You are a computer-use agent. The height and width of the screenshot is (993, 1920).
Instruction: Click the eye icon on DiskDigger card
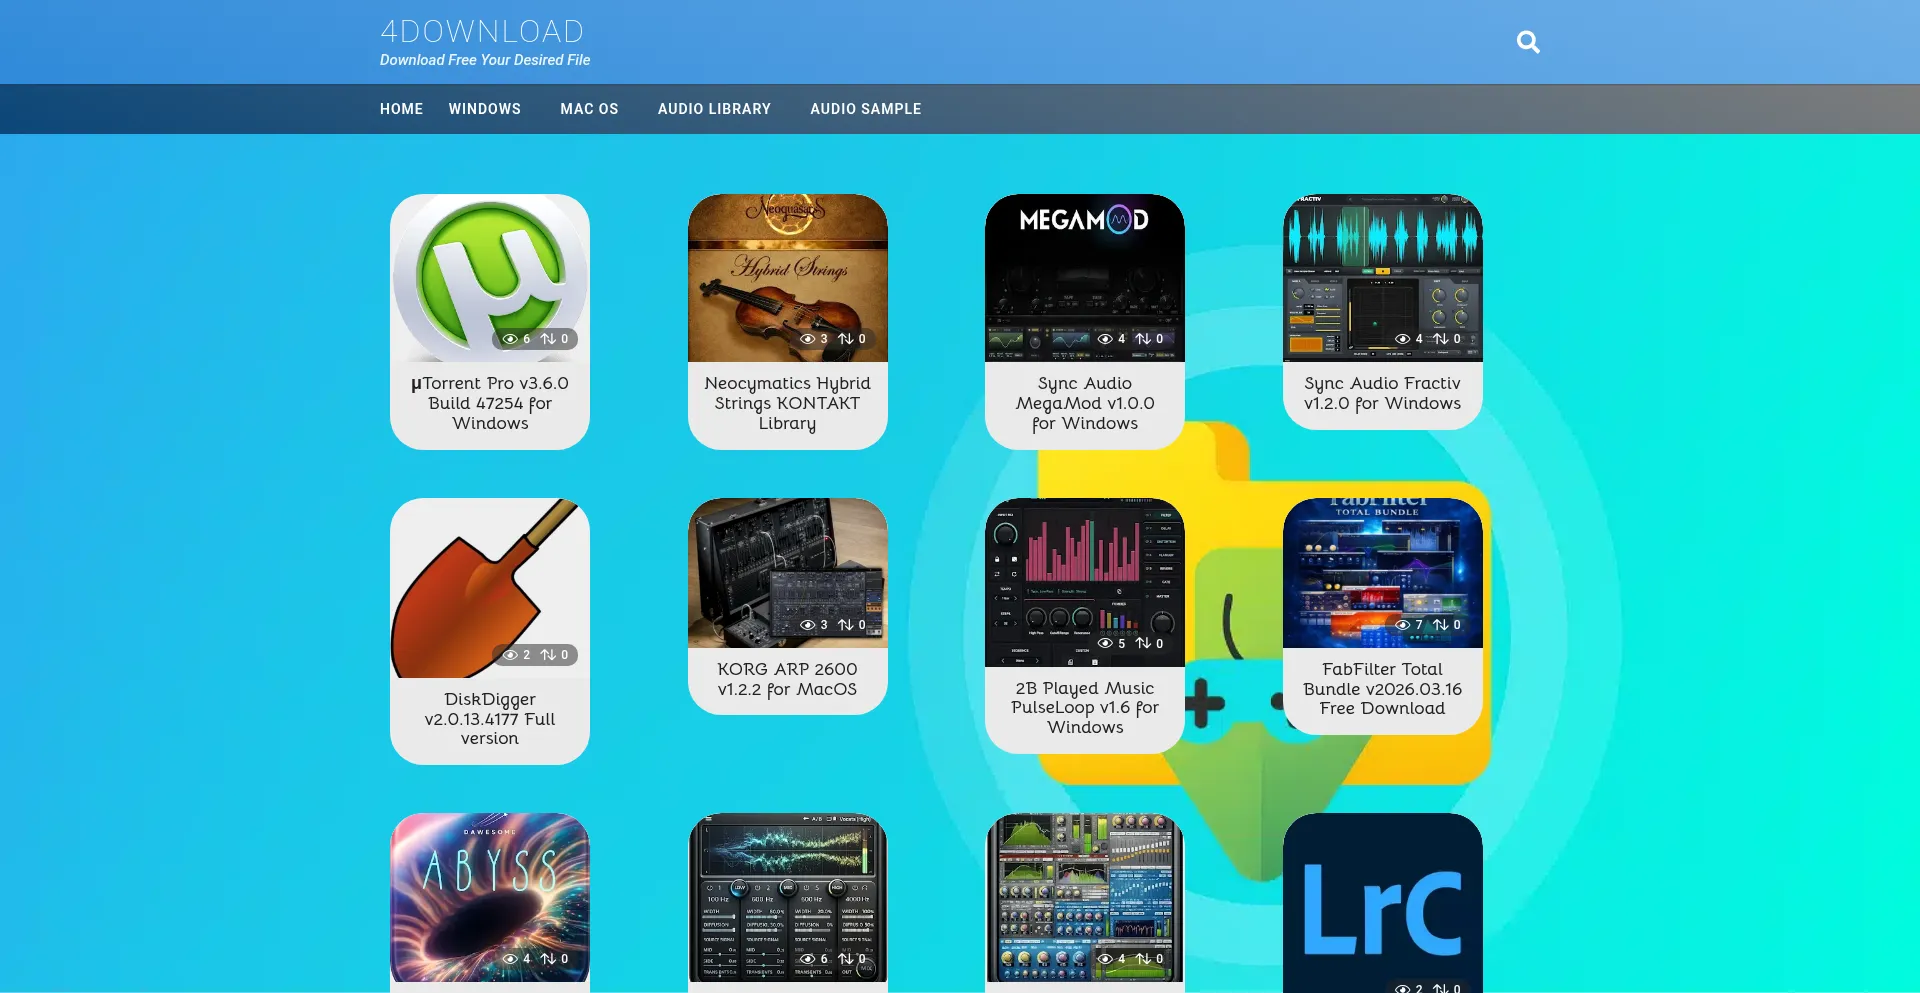tap(510, 655)
